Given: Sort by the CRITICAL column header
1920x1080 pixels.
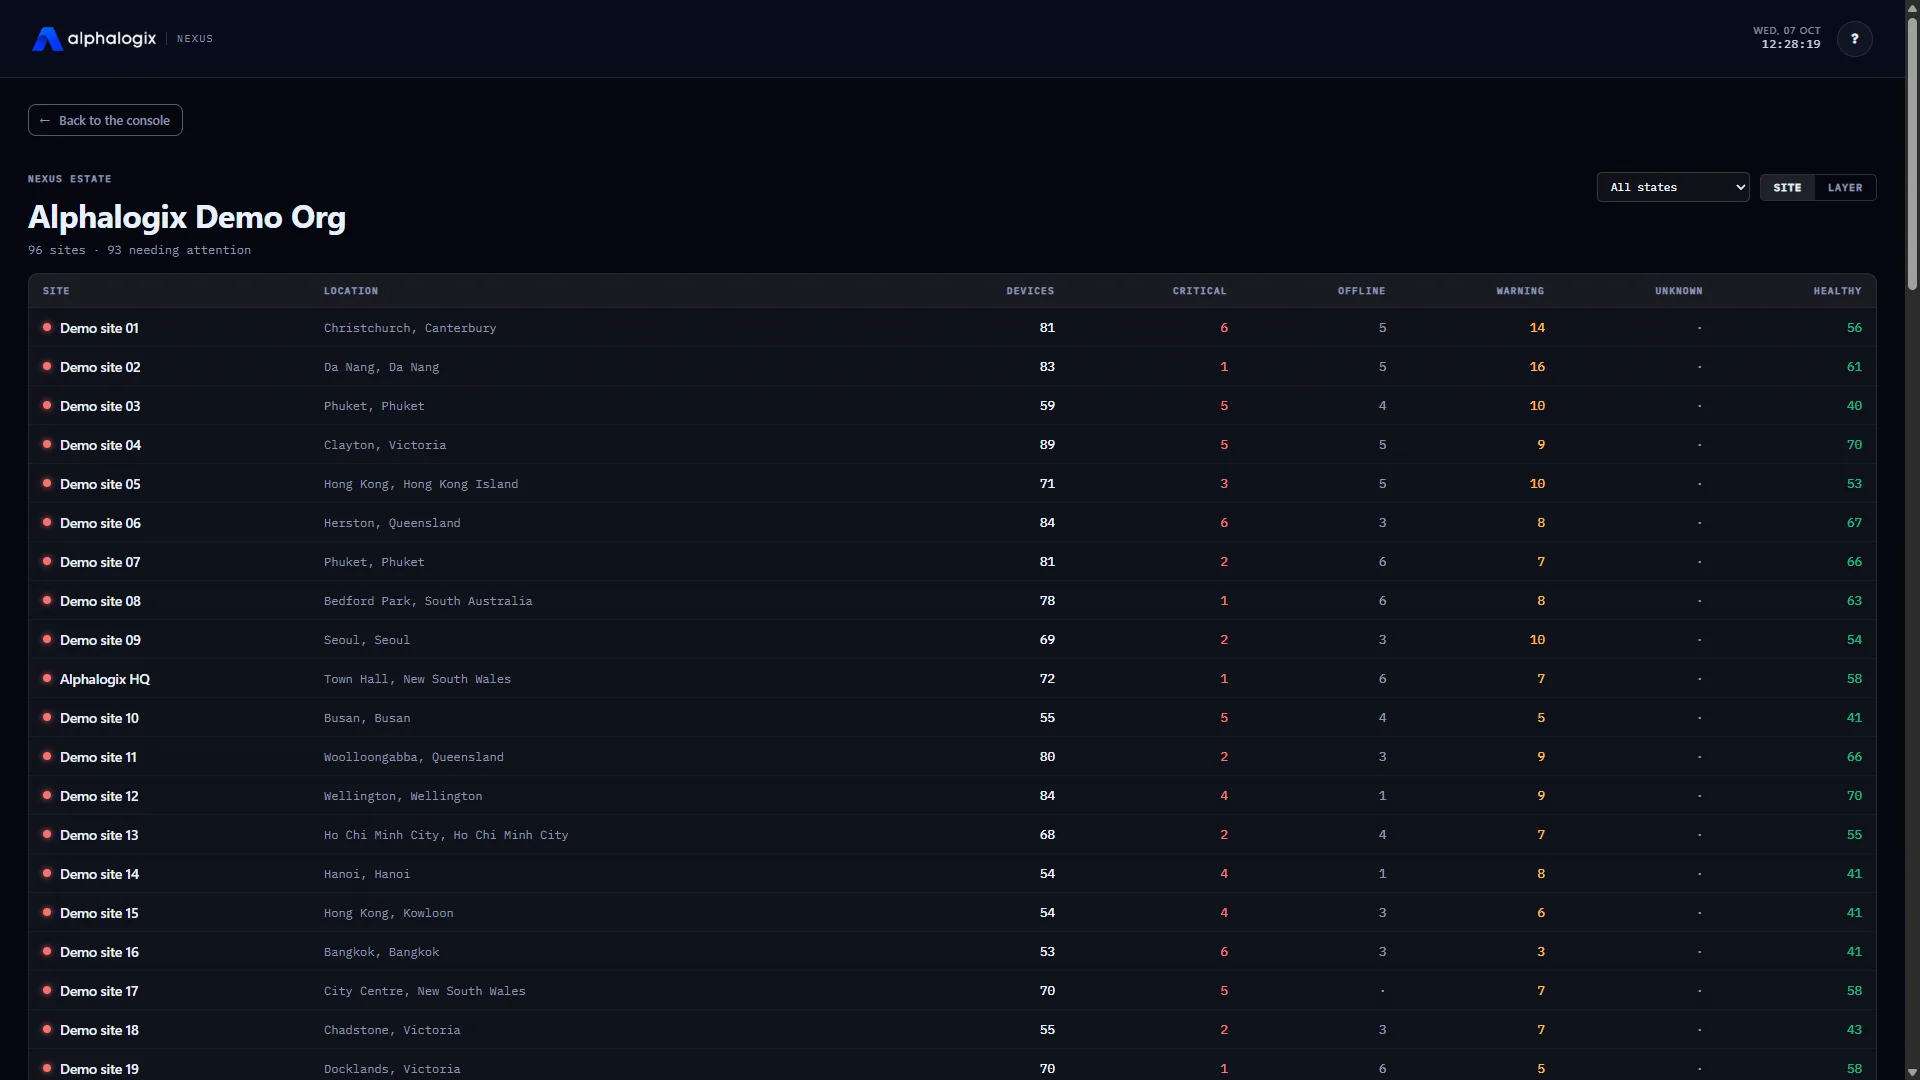Looking at the screenshot, I should (1199, 291).
